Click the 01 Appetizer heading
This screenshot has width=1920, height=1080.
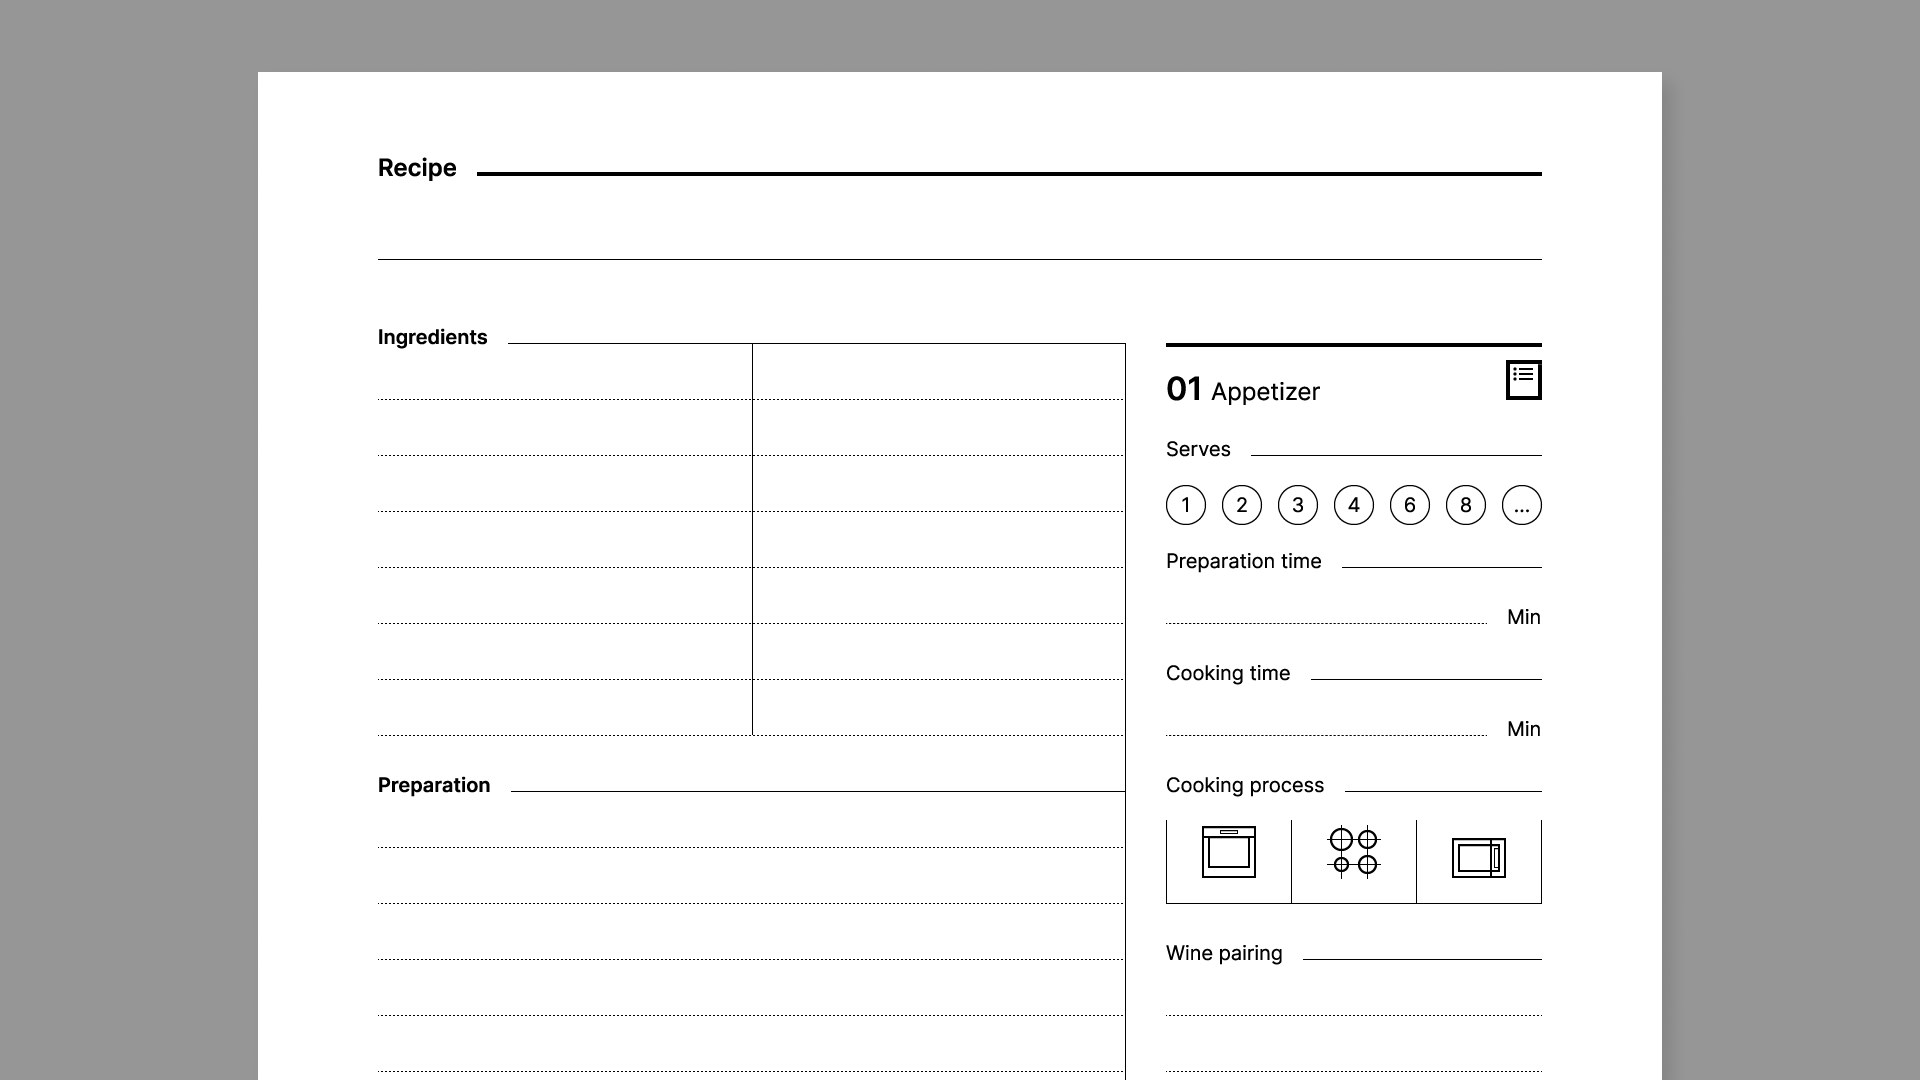click(x=1243, y=390)
